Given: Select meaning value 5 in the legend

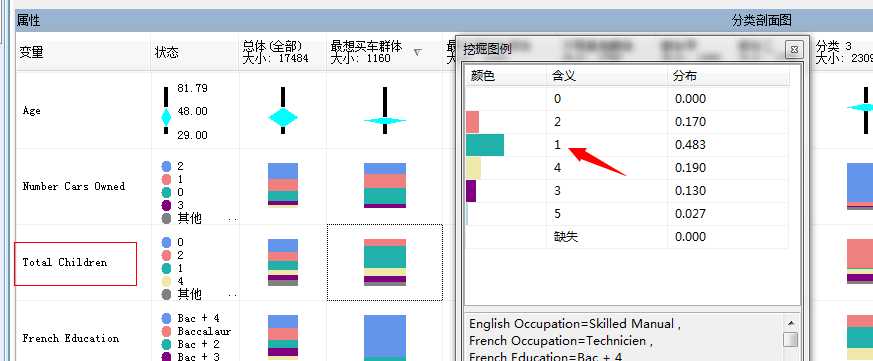Looking at the screenshot, I should pos(557,214).
